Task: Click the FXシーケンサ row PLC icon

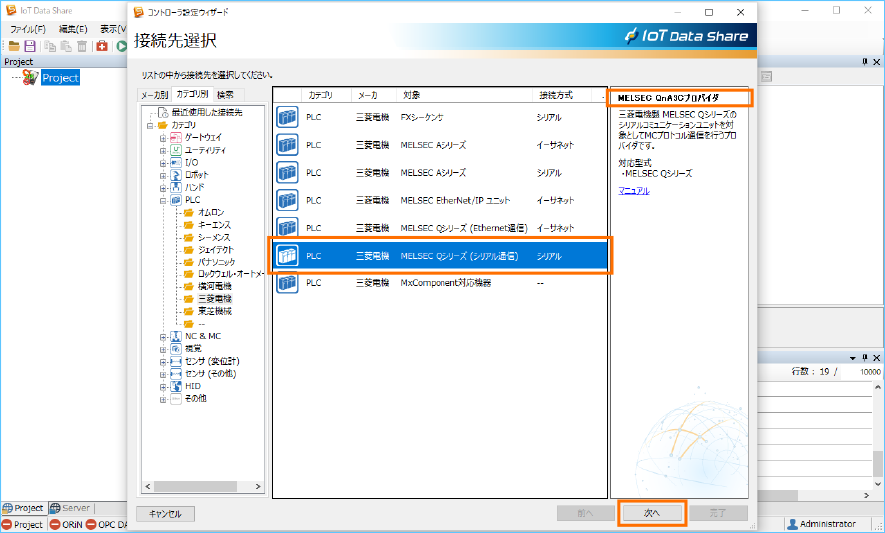Action: 287,117
